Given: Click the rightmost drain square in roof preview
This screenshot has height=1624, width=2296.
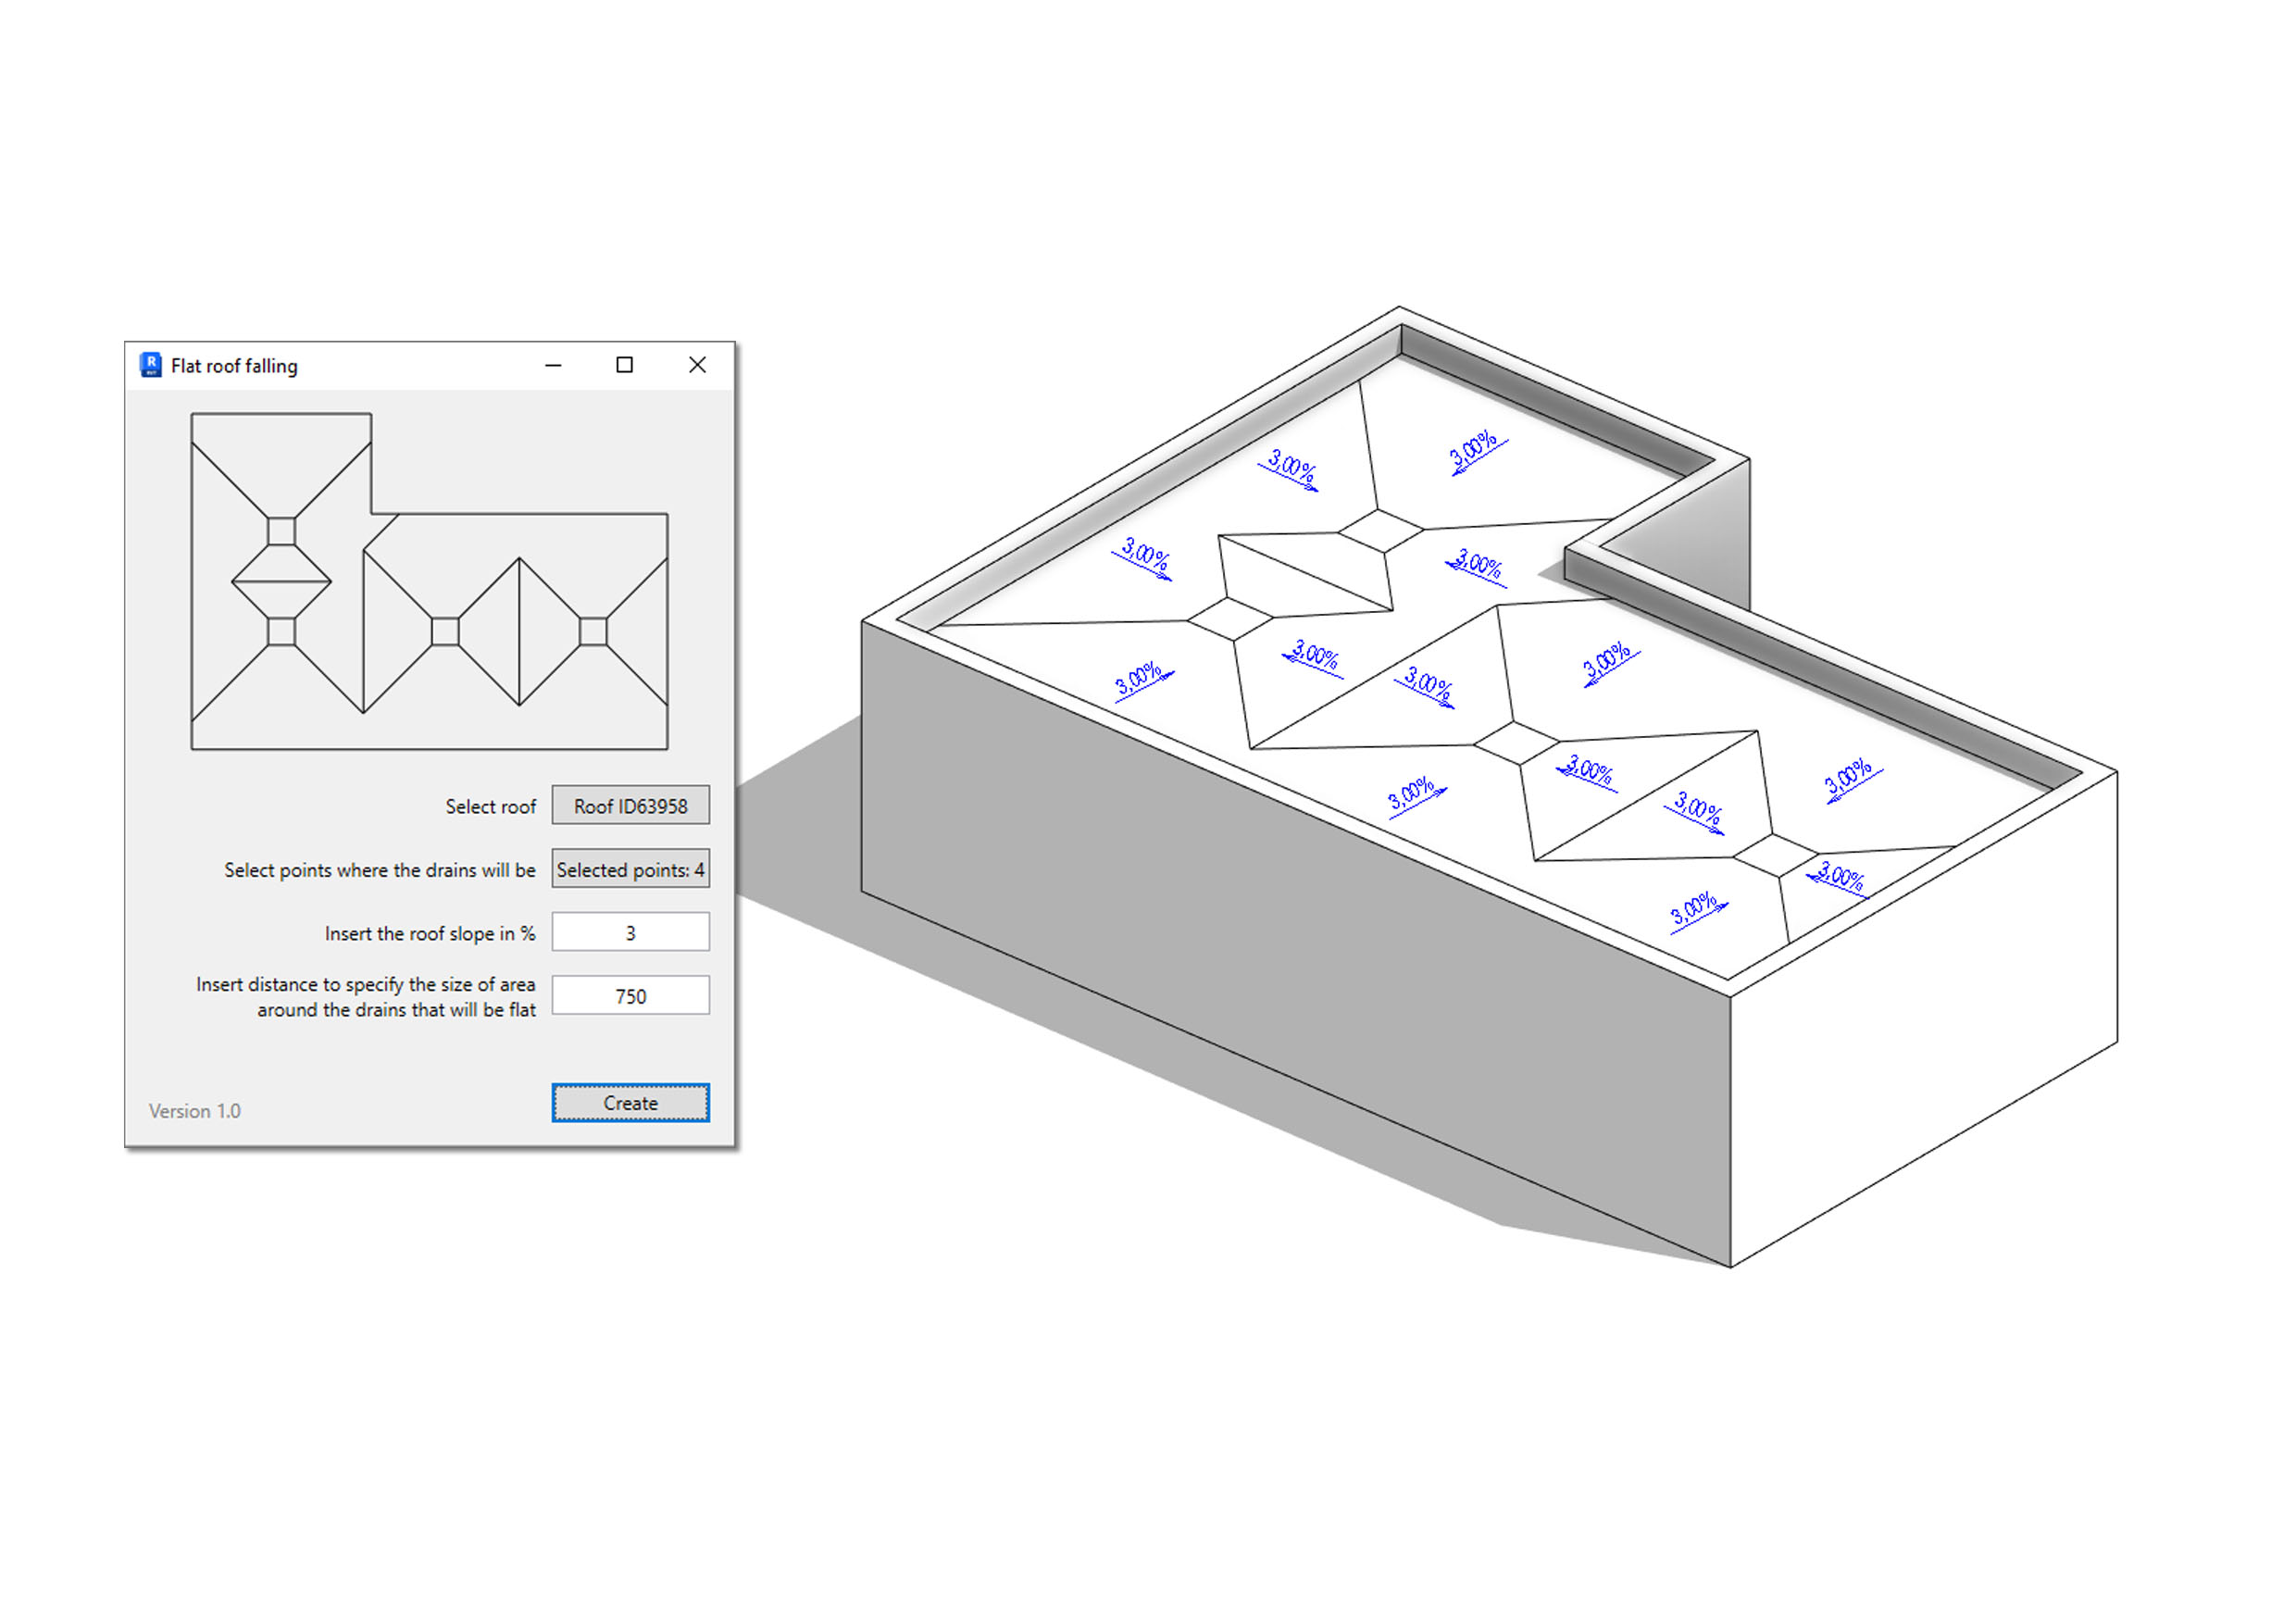Looking at the screenshot, I should [x=593, y=632].
